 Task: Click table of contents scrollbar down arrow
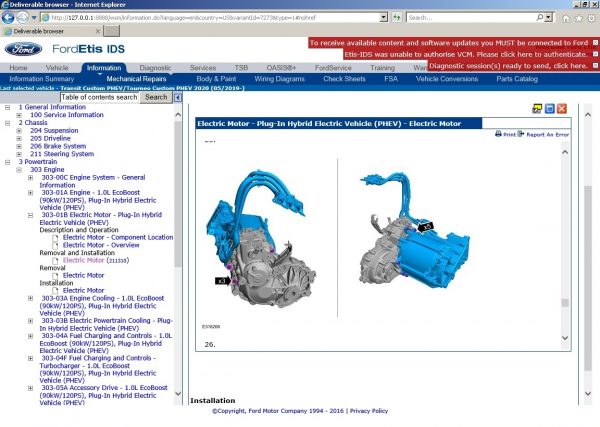pos(178,394)
